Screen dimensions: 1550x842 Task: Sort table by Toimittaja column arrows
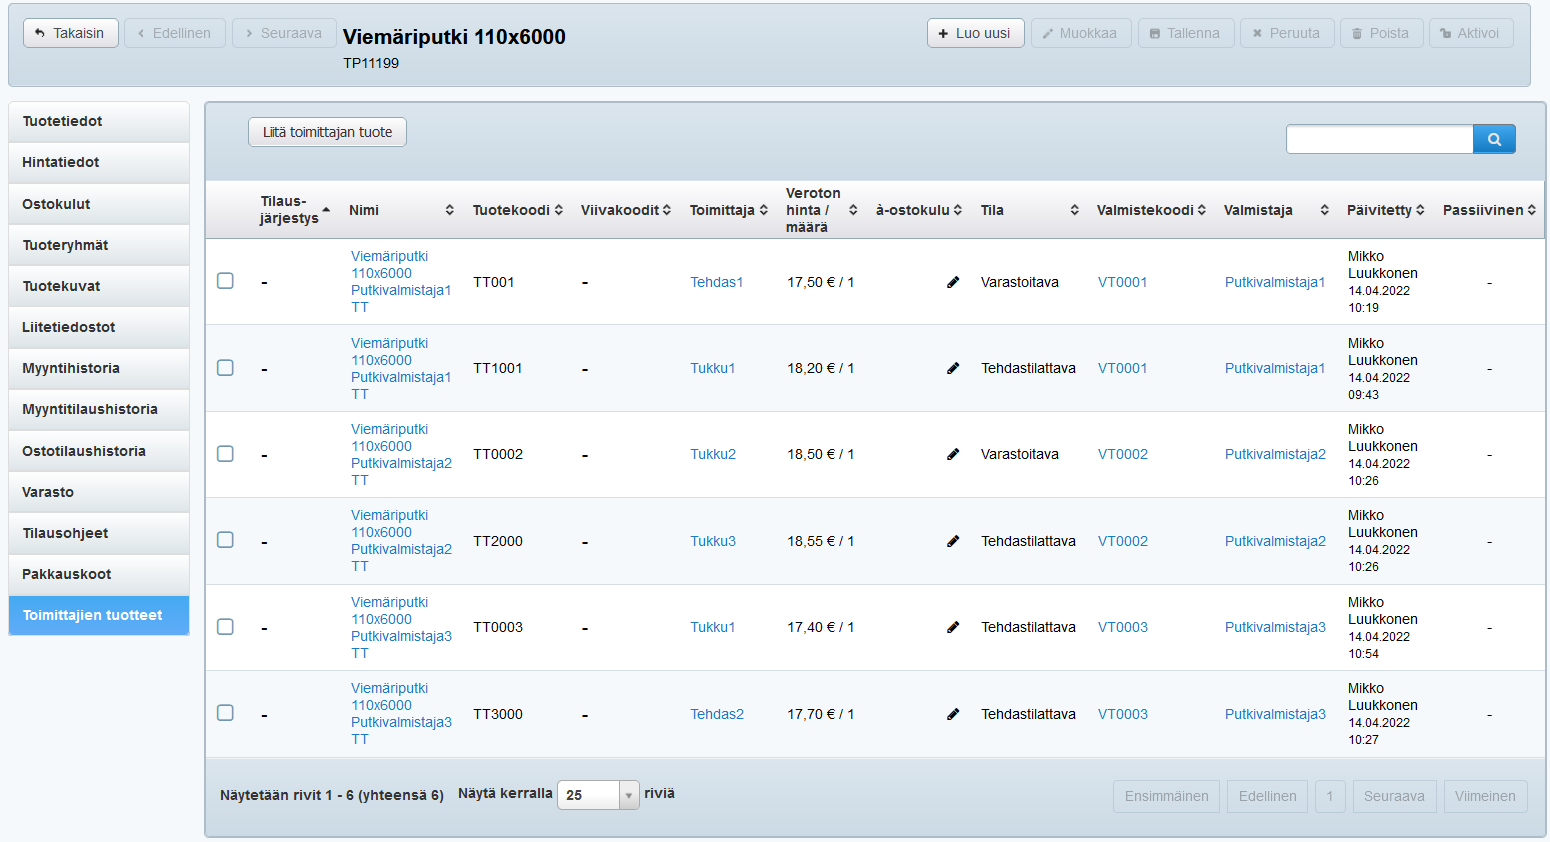click(763, 210)
